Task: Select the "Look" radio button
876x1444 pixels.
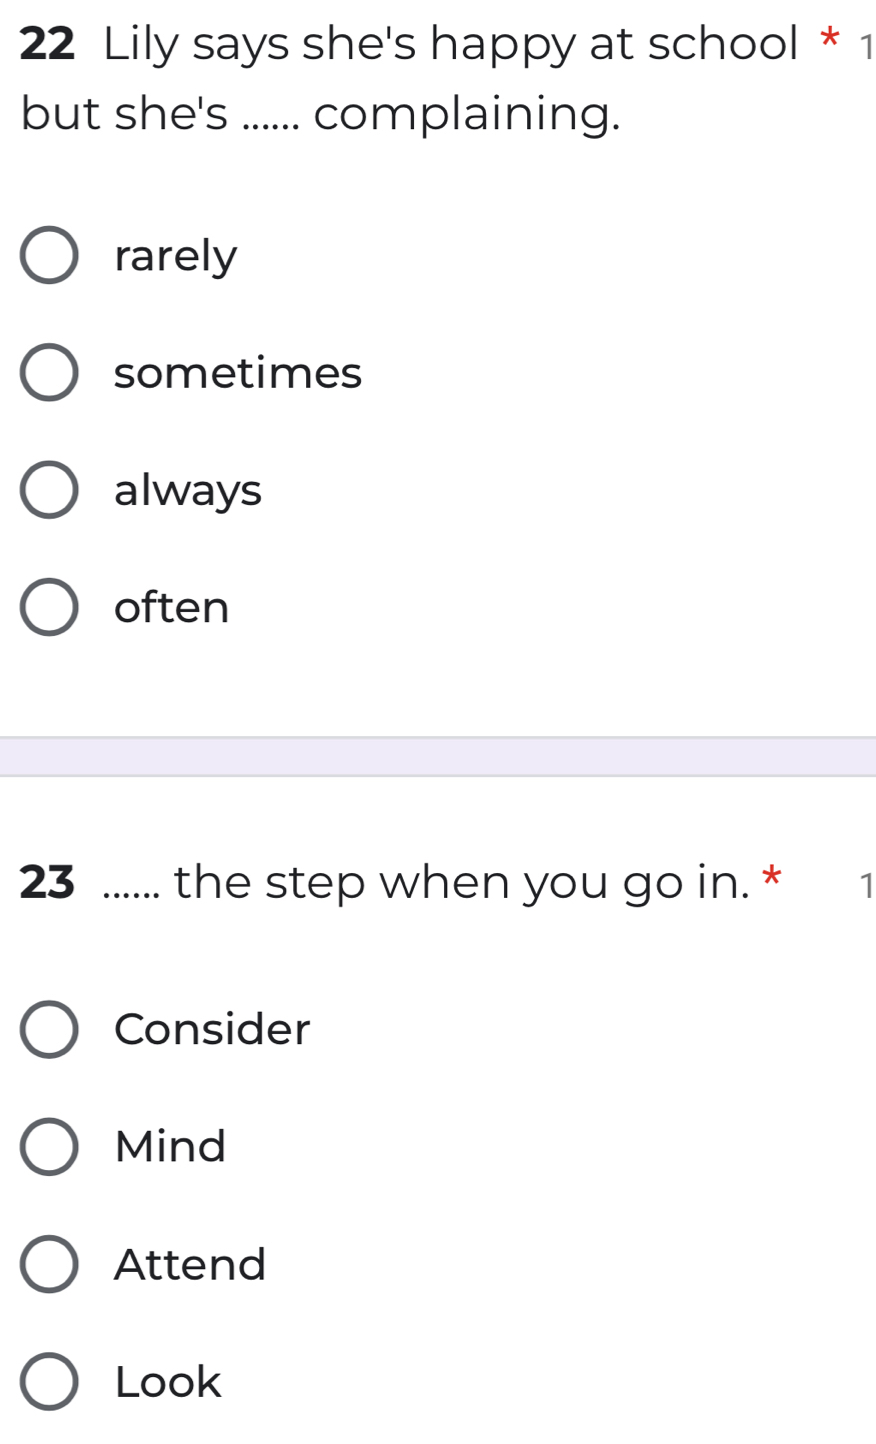Action: (x=49, y=1381)
